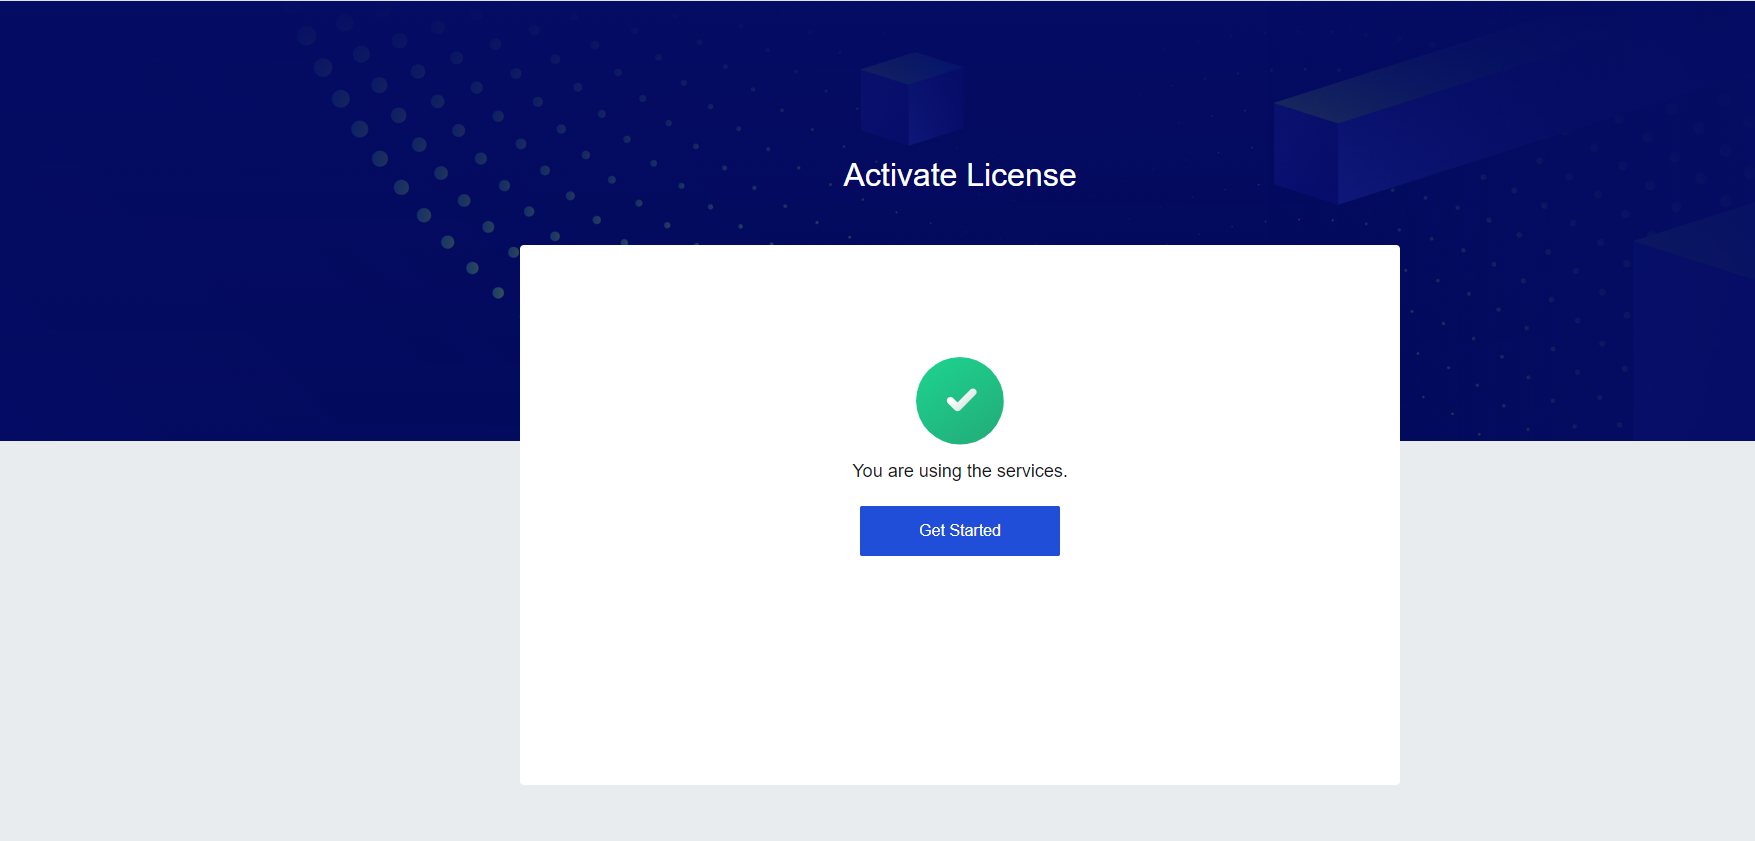The image size is (1755, 841).
Task: Click empty white card area below Get Started
Action: tap(959, 670)
